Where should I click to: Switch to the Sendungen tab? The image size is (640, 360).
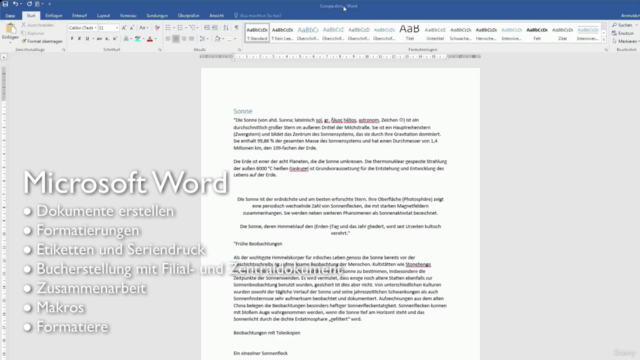pos(157,16)
